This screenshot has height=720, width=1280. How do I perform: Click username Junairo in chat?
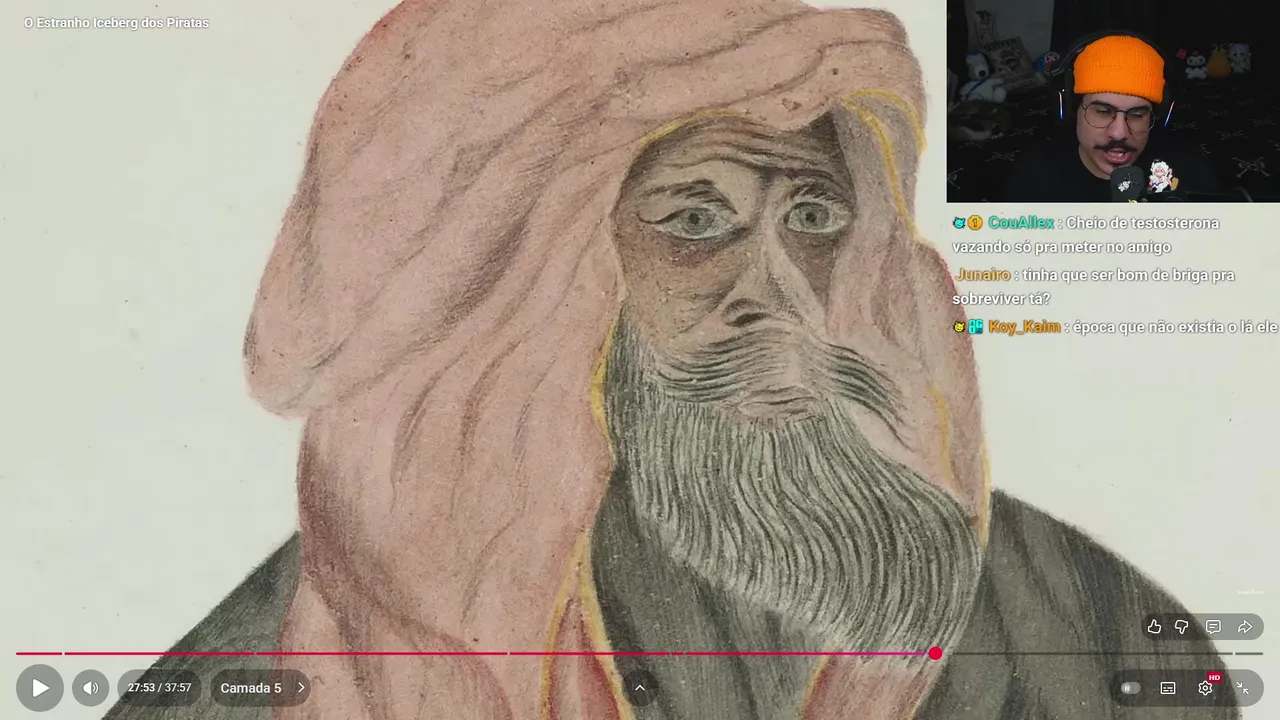click(x=982, y=275)
